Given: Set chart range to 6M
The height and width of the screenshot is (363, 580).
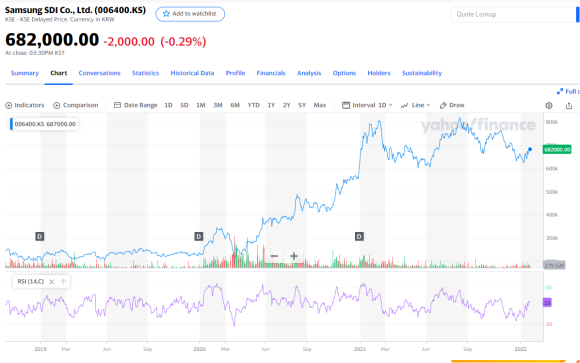Looking at the screenshot, I should (x=235, y=105).
